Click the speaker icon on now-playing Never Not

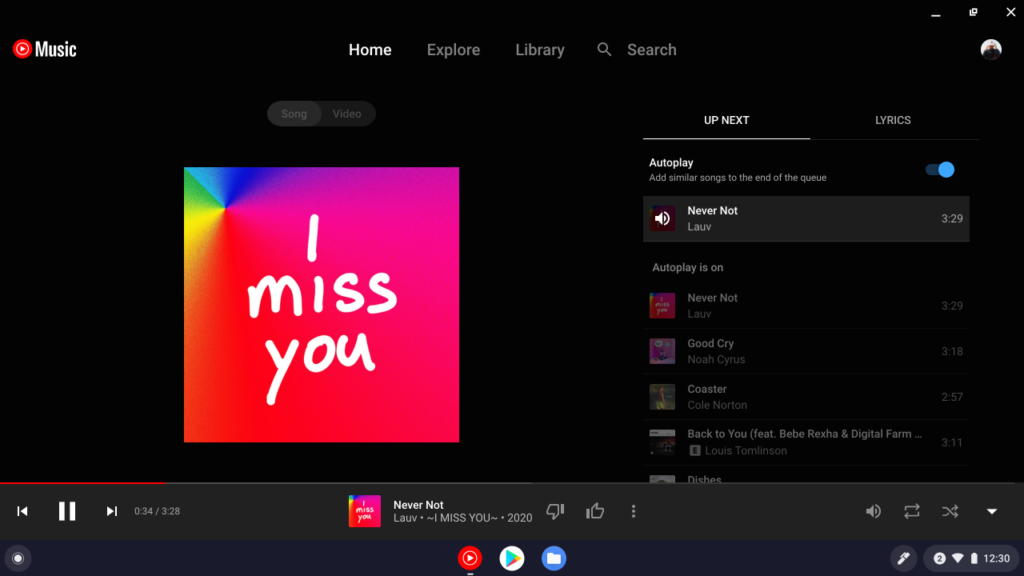[662, 219]
